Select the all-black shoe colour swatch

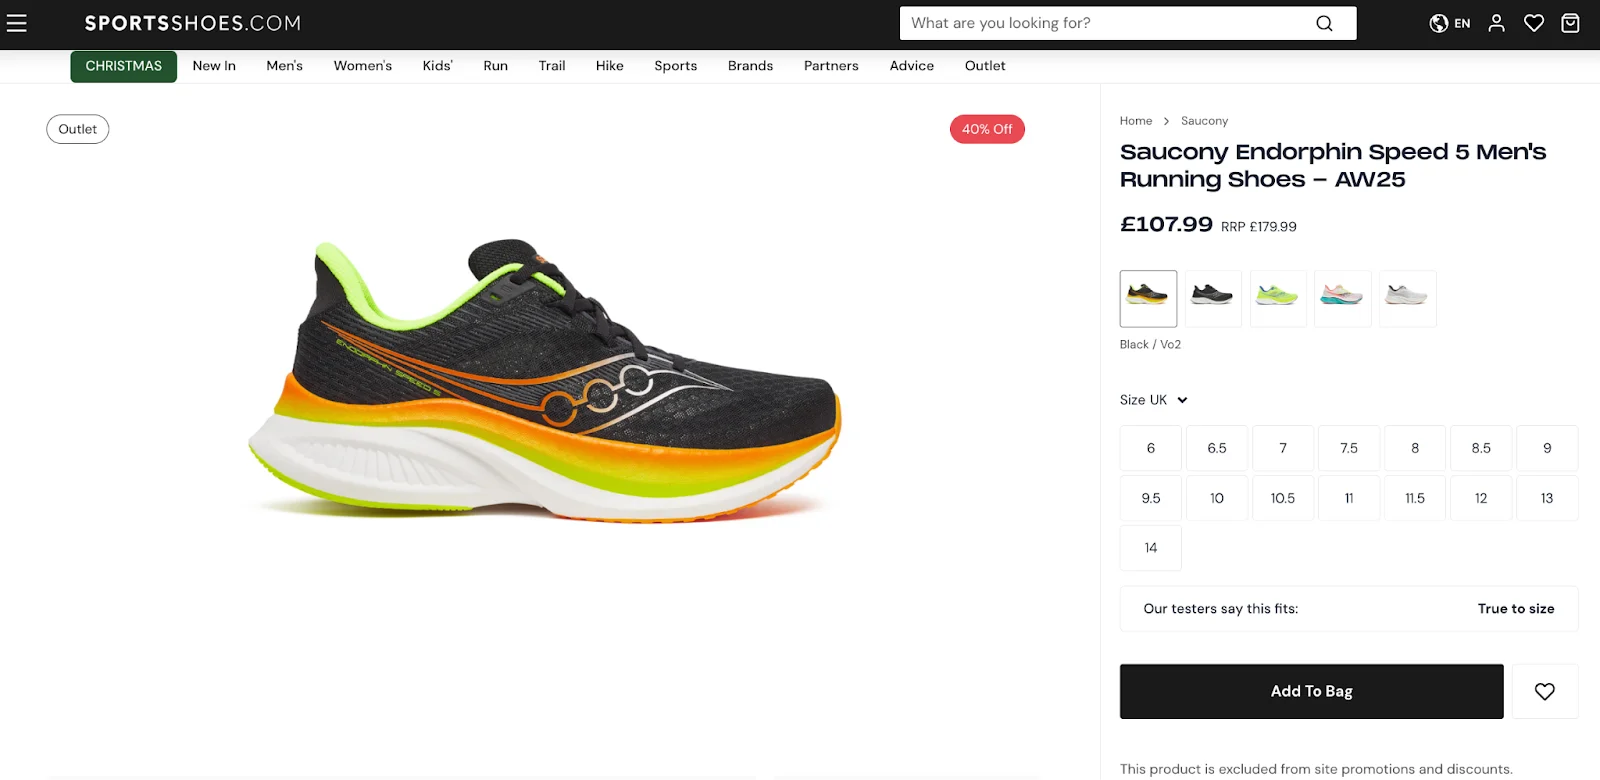click(1213, 298)
